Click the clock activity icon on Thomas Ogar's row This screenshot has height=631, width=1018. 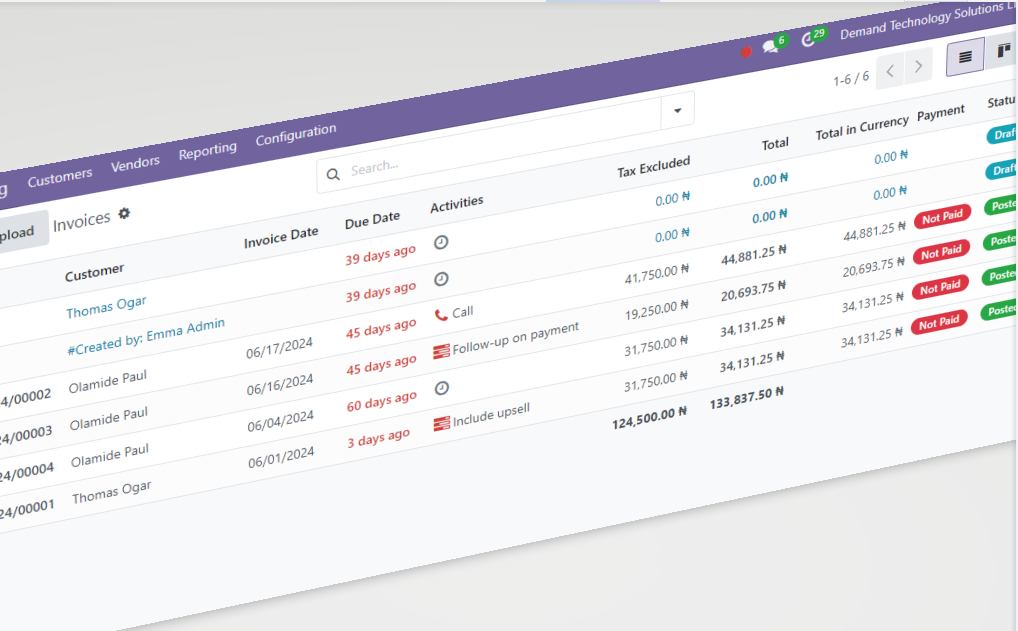click(x=440, y=241)
